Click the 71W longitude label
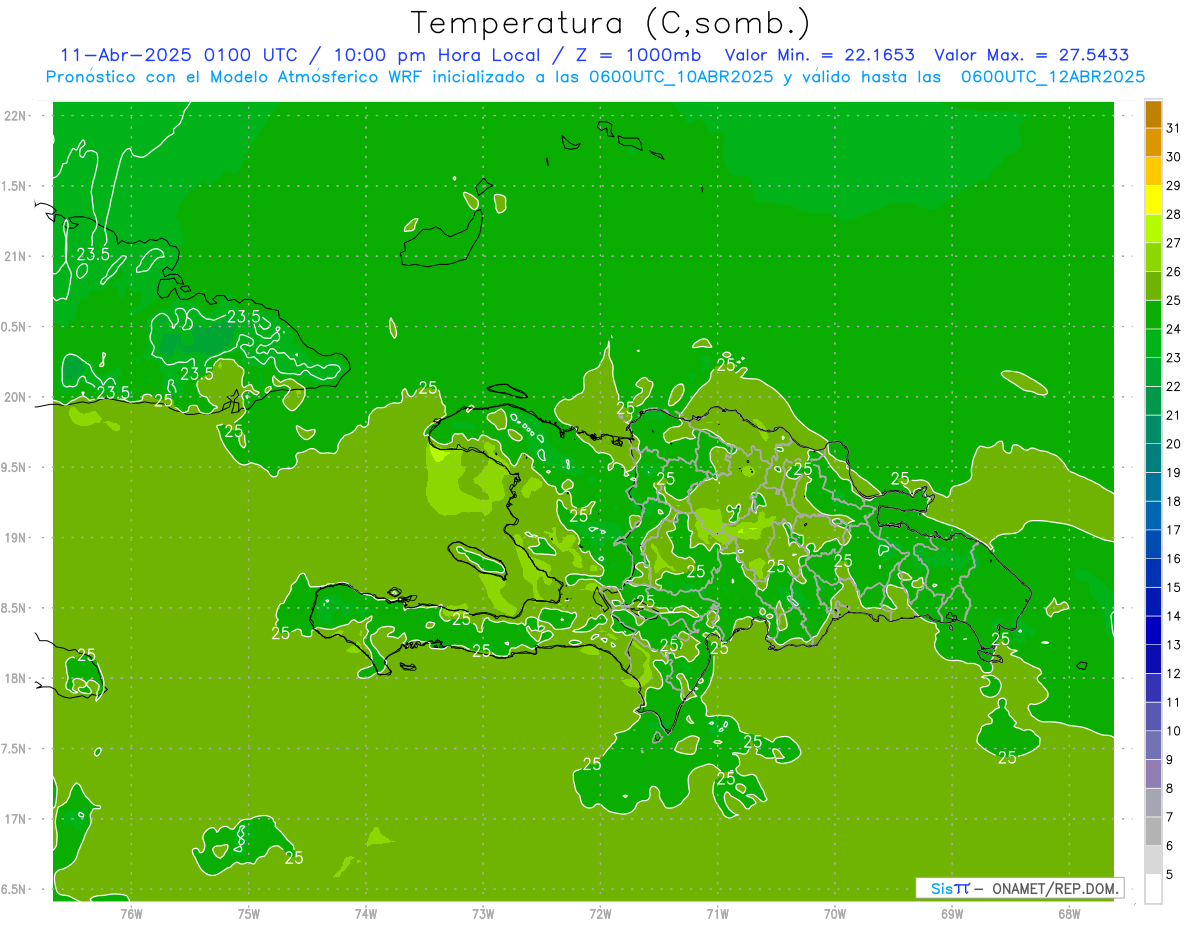This screenshot has height=927, width=1200. click(717, 913)
